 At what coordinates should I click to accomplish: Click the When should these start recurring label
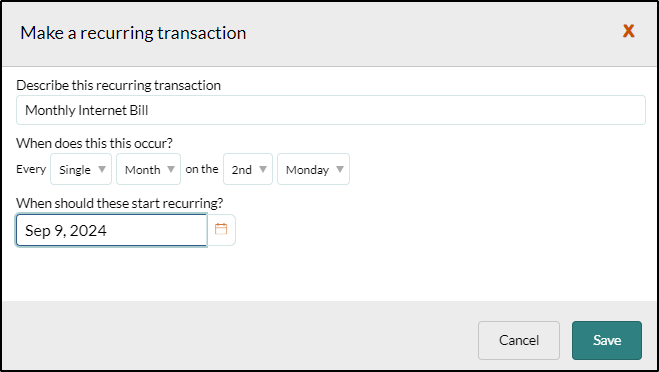click(120, 203)
